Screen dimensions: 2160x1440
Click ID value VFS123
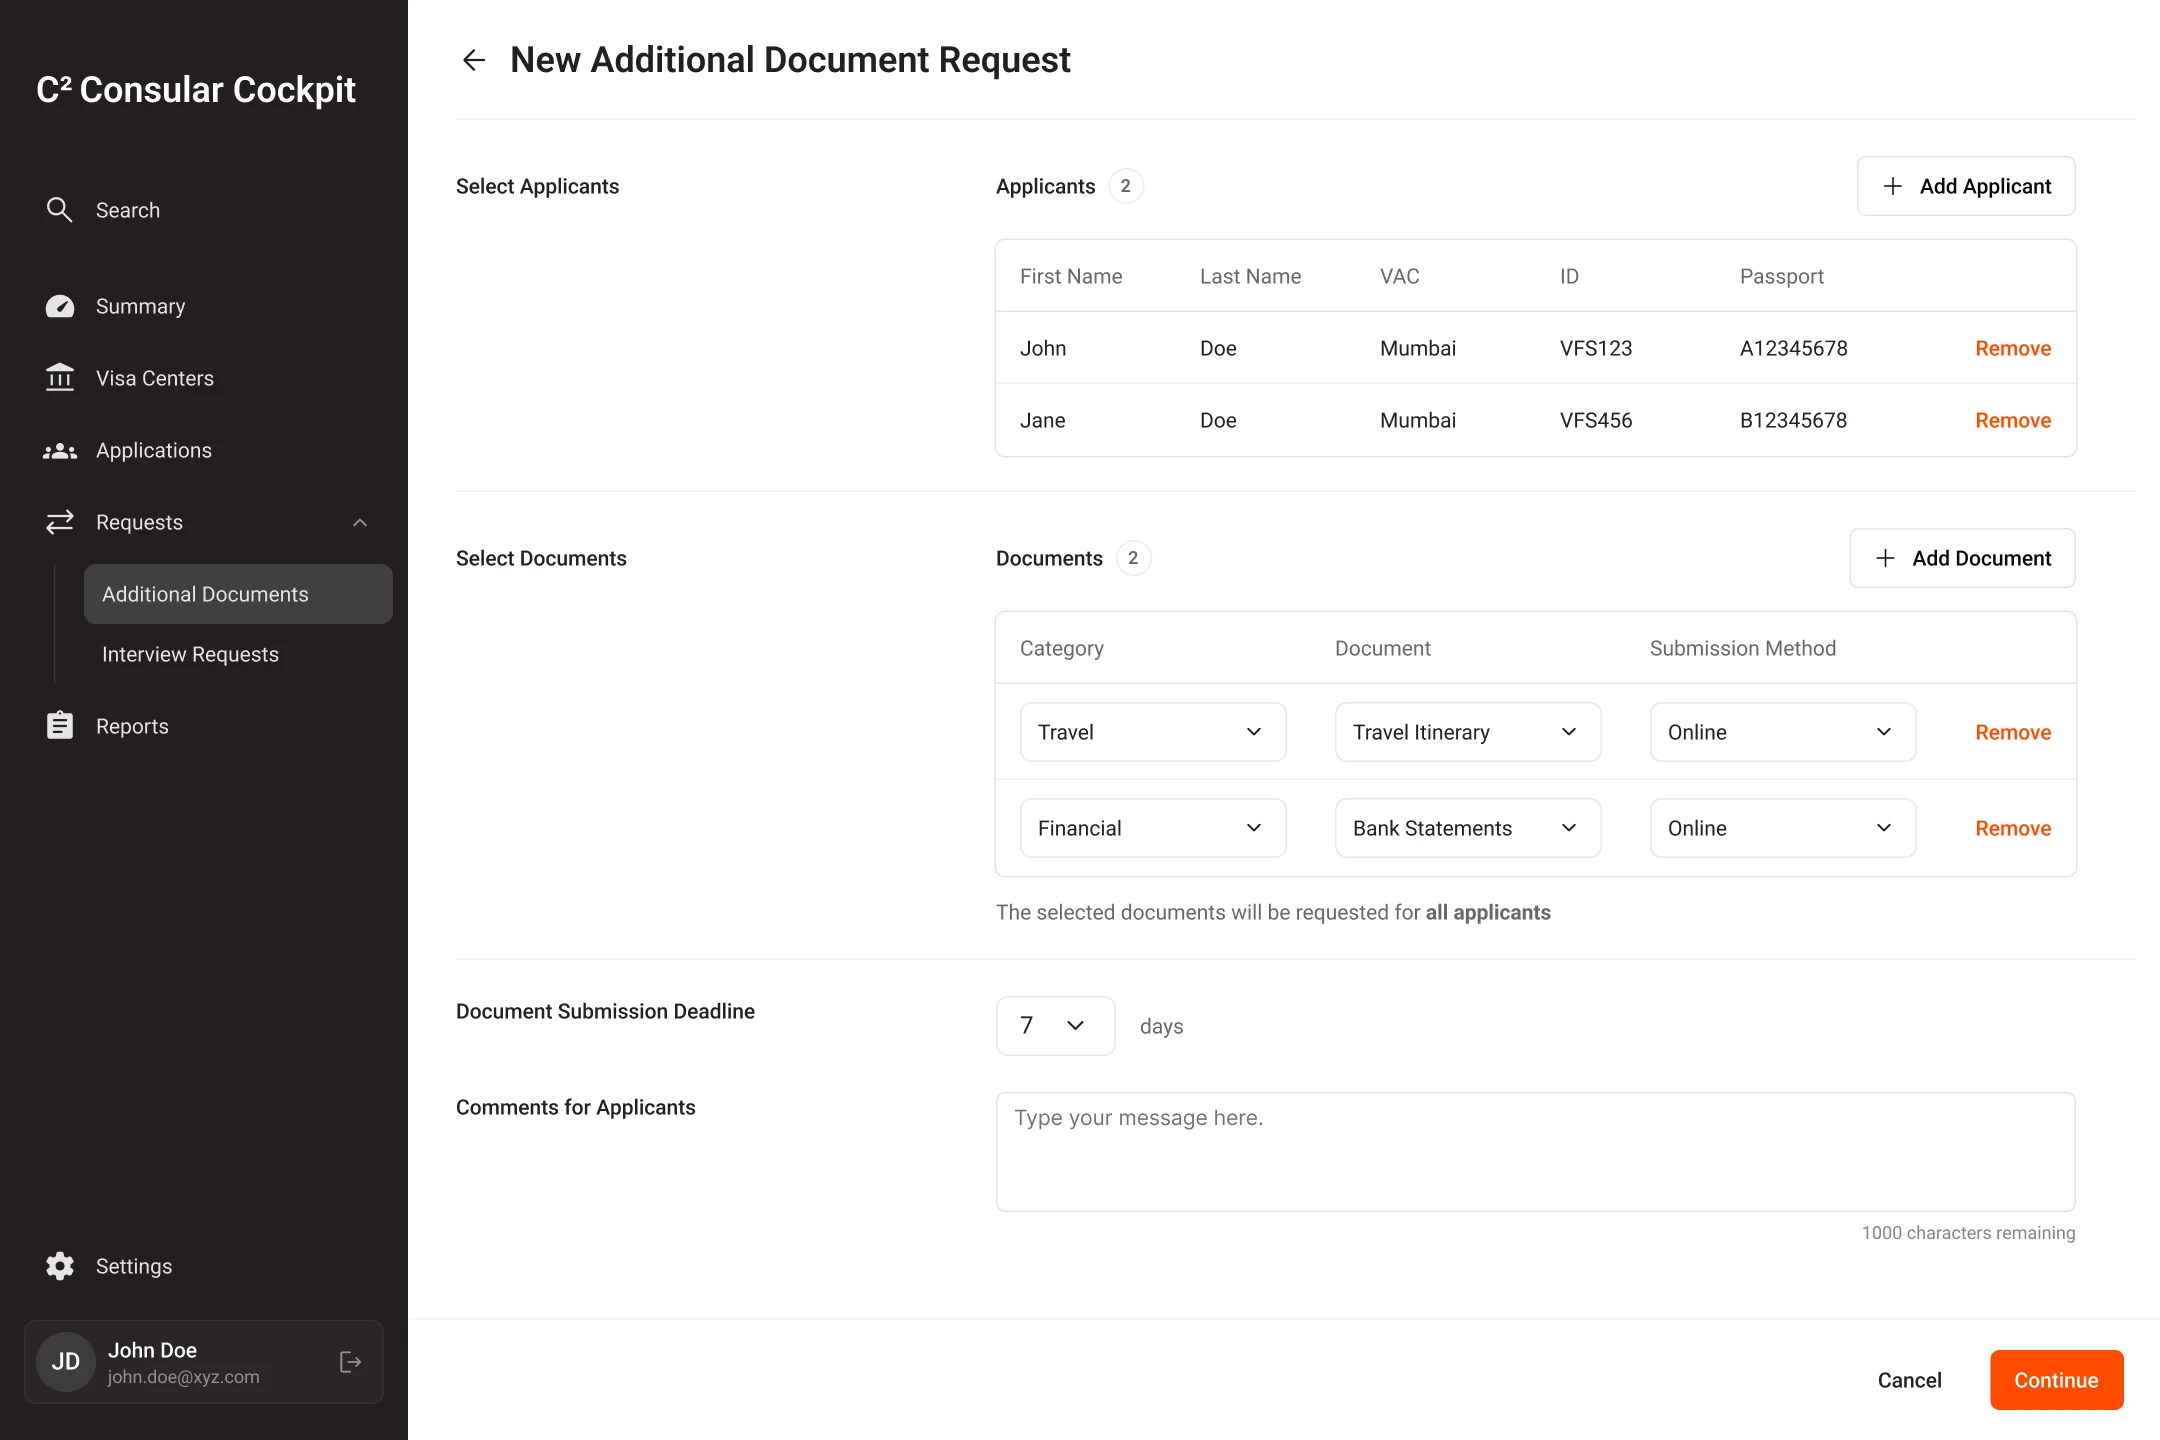click(1596, 348)
